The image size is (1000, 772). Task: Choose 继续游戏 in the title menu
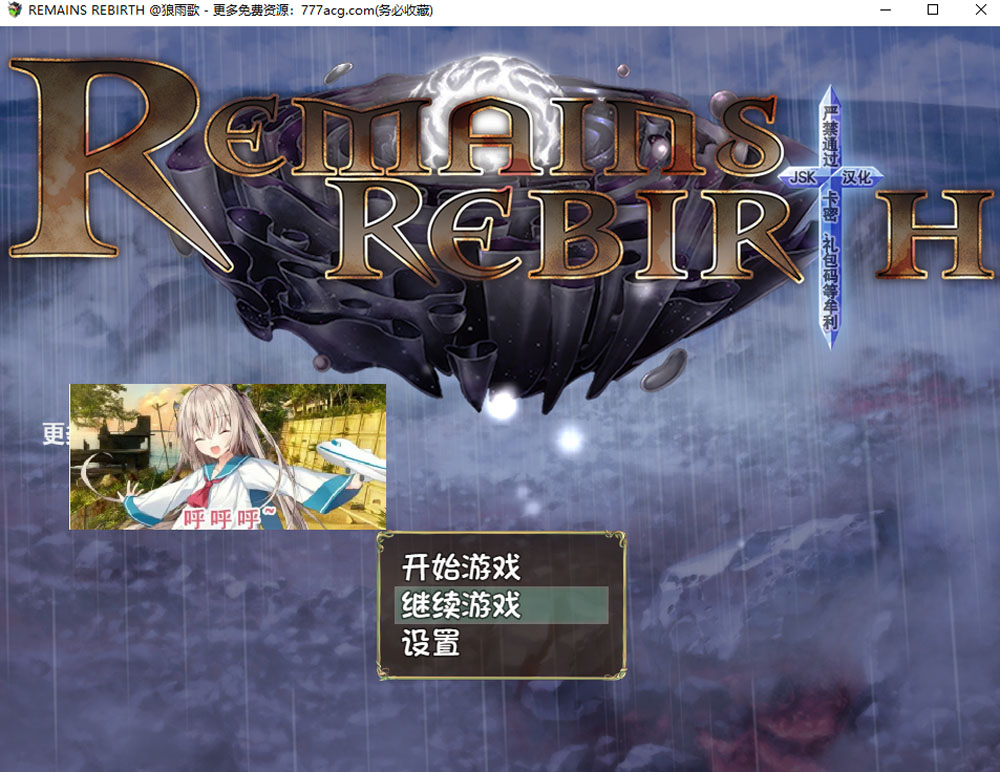[501, 605]
